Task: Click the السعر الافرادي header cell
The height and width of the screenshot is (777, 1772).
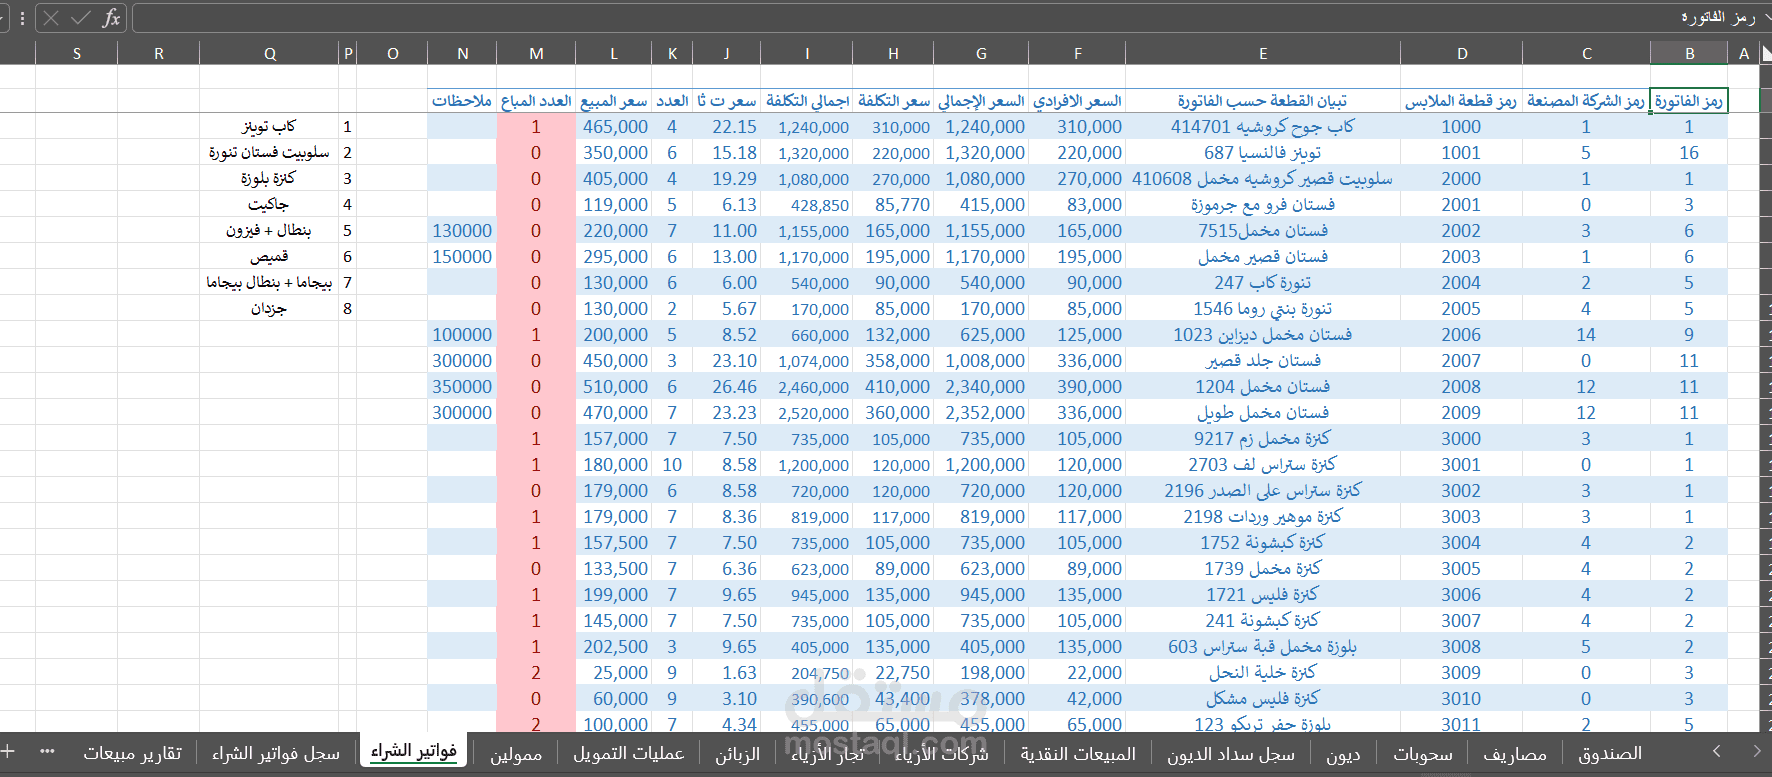Action: pos(1077,101)
